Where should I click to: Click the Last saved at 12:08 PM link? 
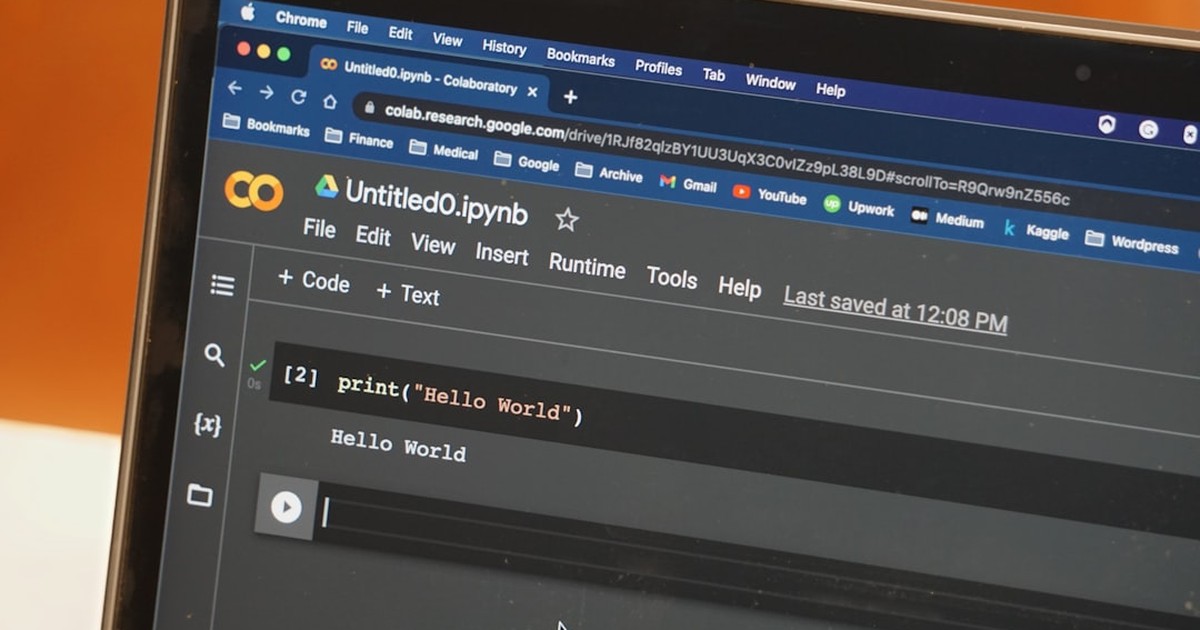point(895,309)
